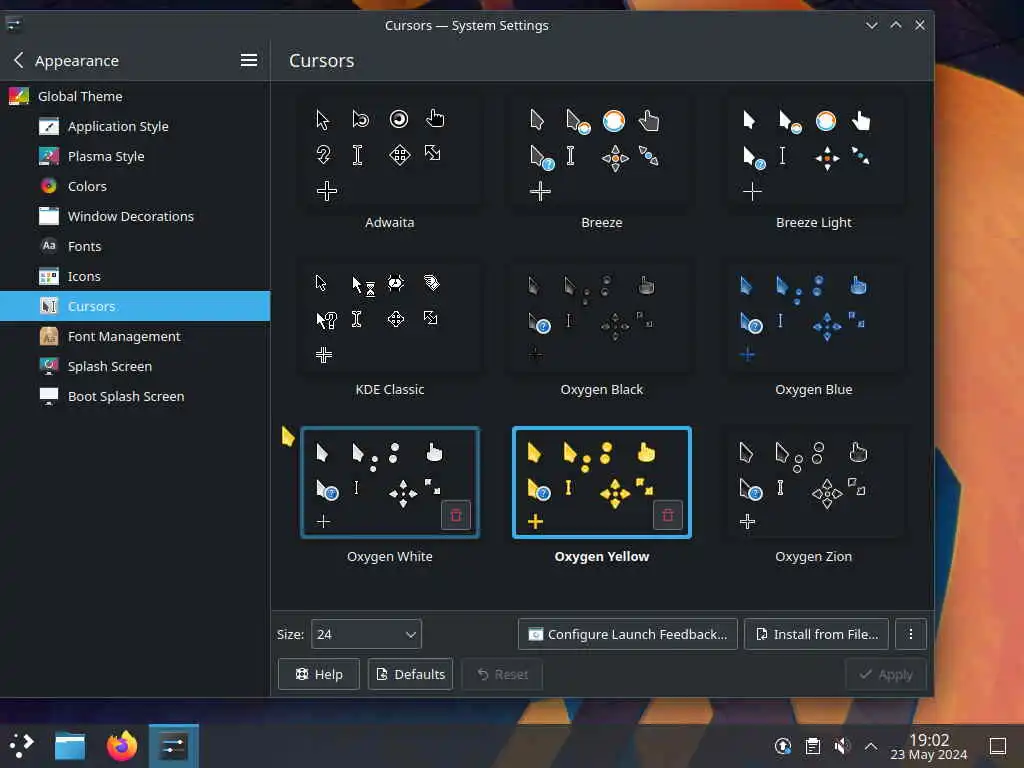Expand hidden system tray icons
Viewport: 1024px width, 768px height.
(871, 746)
